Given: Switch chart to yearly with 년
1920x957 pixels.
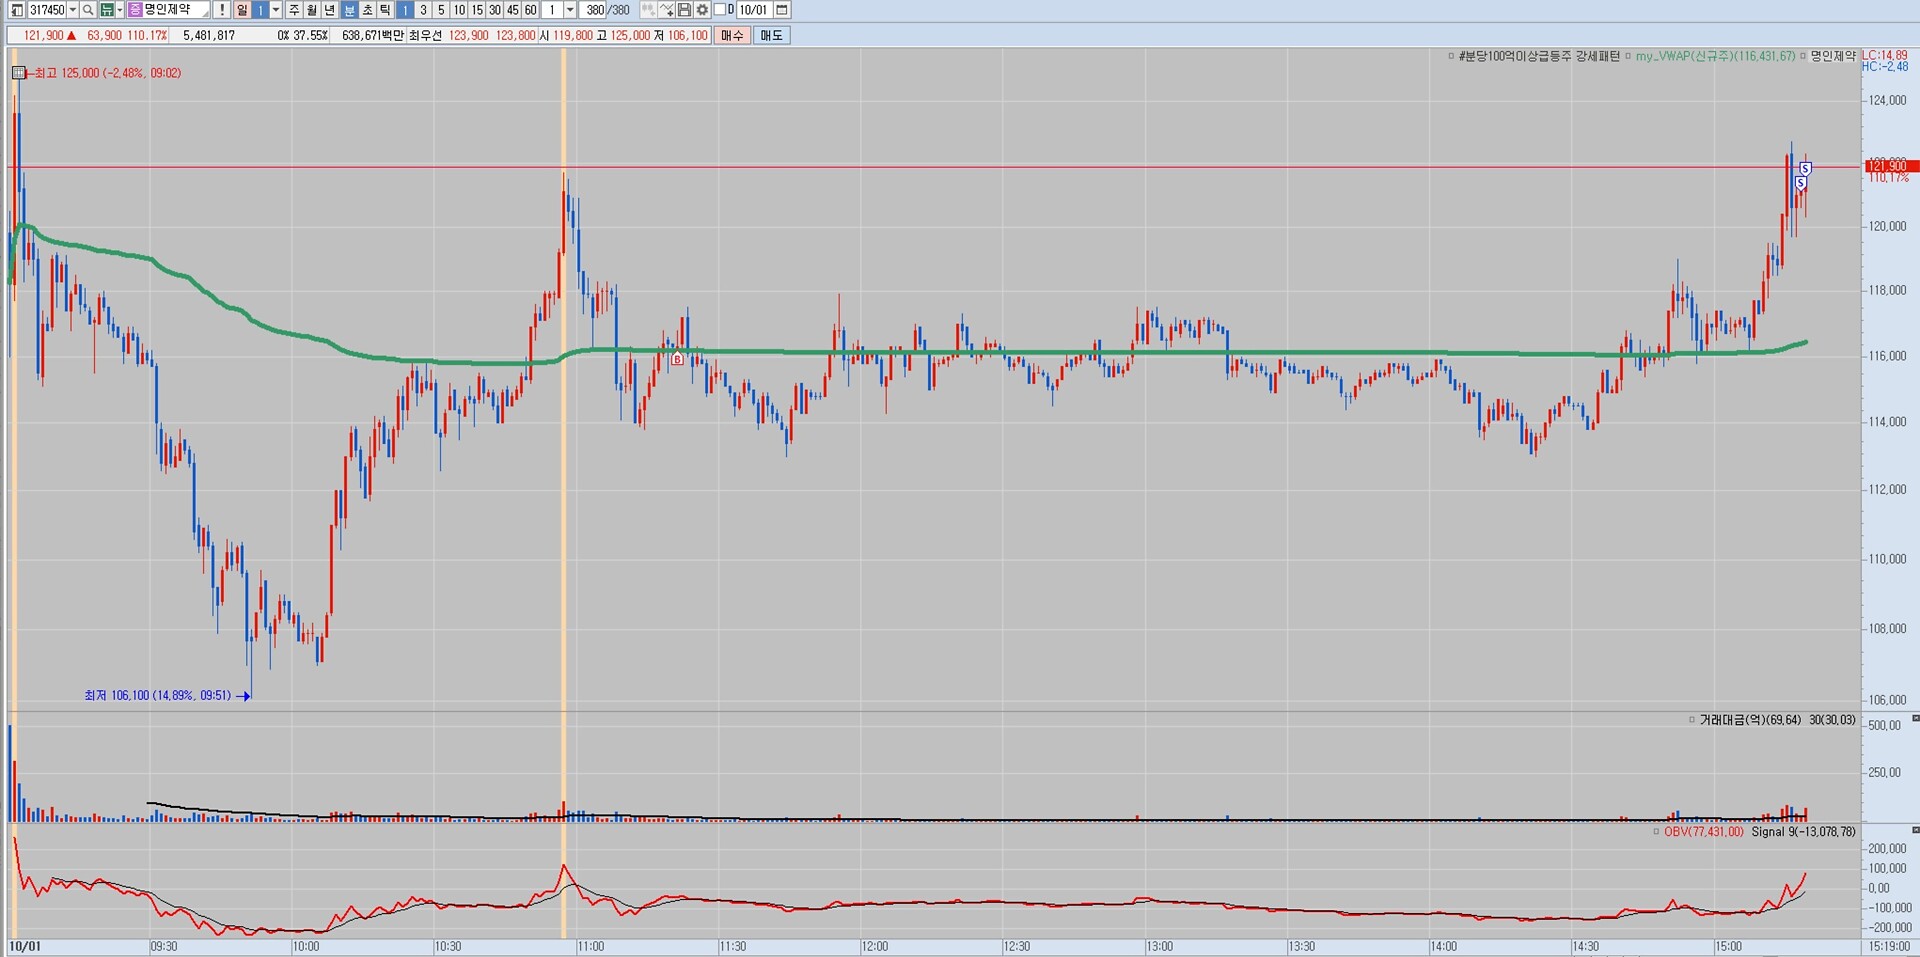Looking at the screenshot, I should point(330,10).
